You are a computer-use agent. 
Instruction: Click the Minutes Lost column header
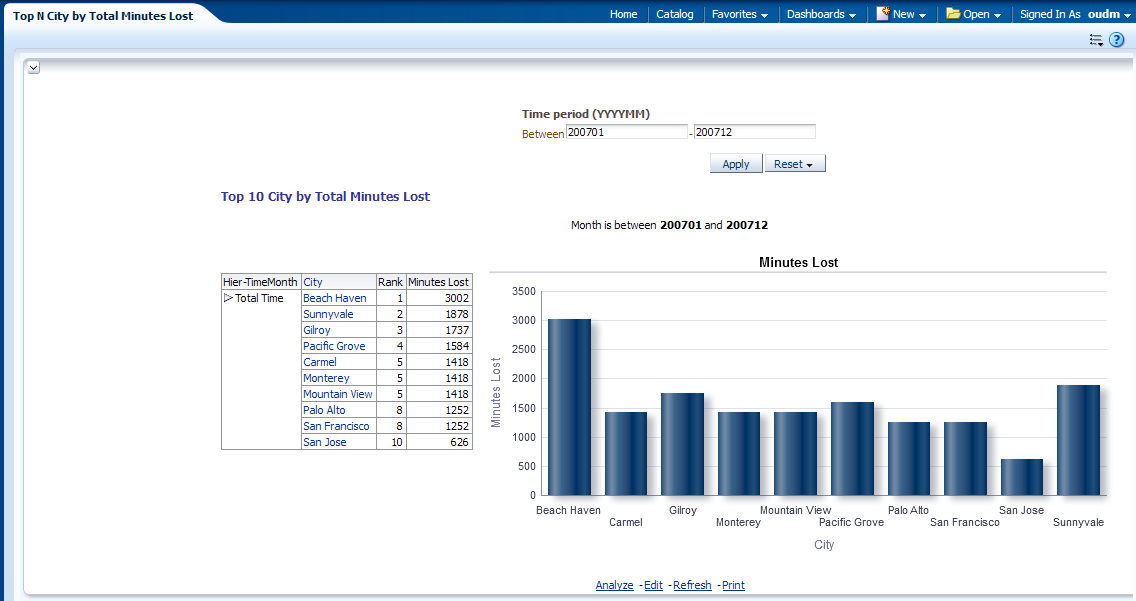tap(438, 282)
